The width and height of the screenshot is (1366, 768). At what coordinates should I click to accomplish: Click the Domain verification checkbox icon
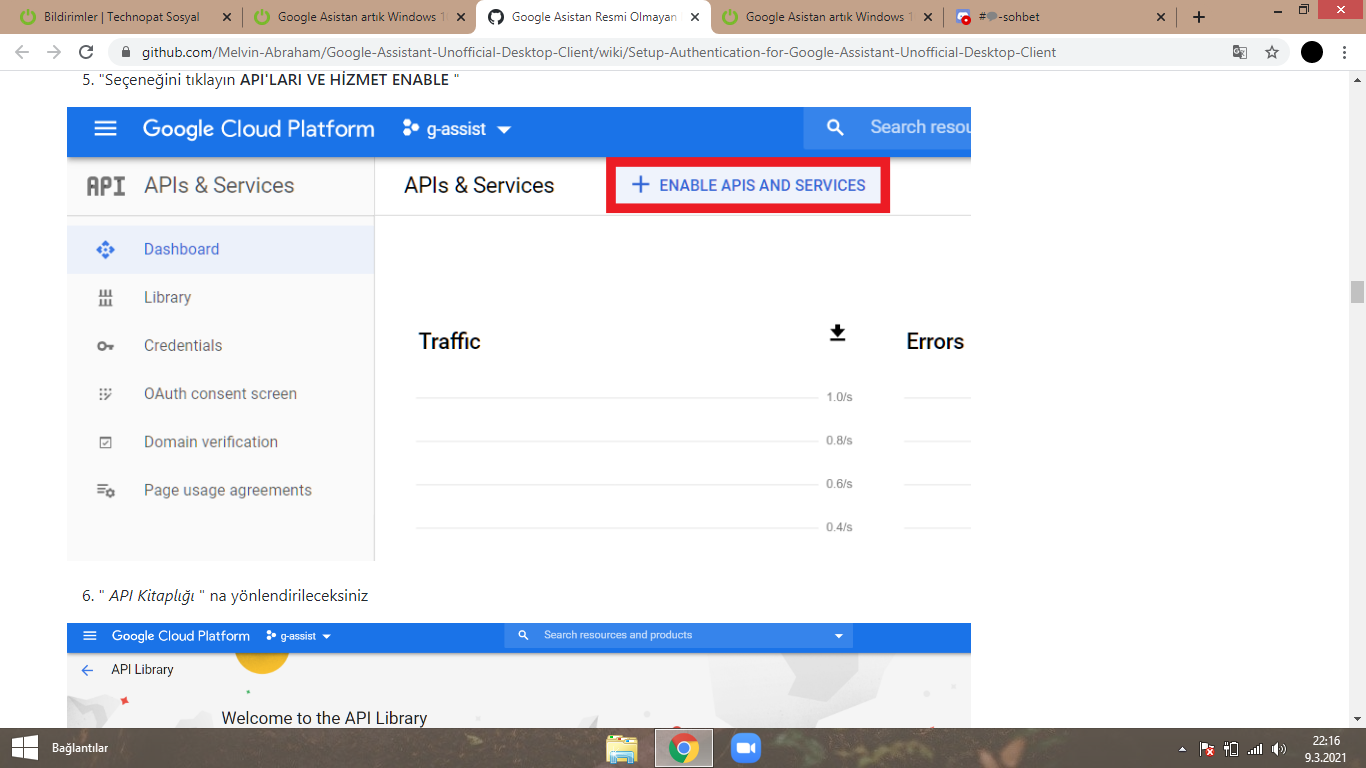click(105, 442)
